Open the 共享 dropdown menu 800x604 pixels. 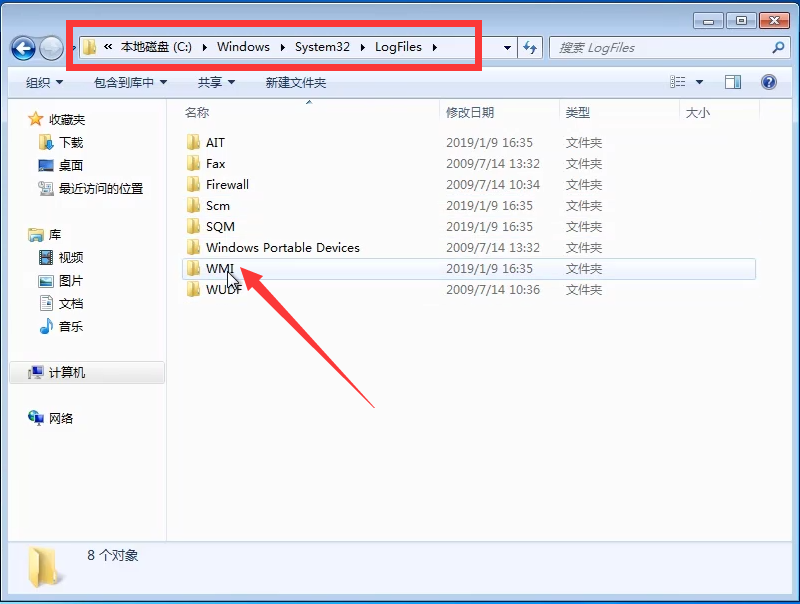(x=216, y=82)
